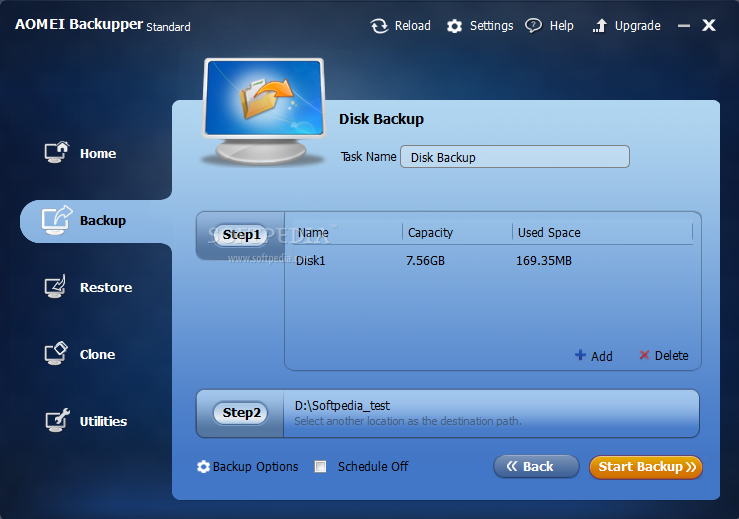Click the Name column header

click(x=313, y=233)
